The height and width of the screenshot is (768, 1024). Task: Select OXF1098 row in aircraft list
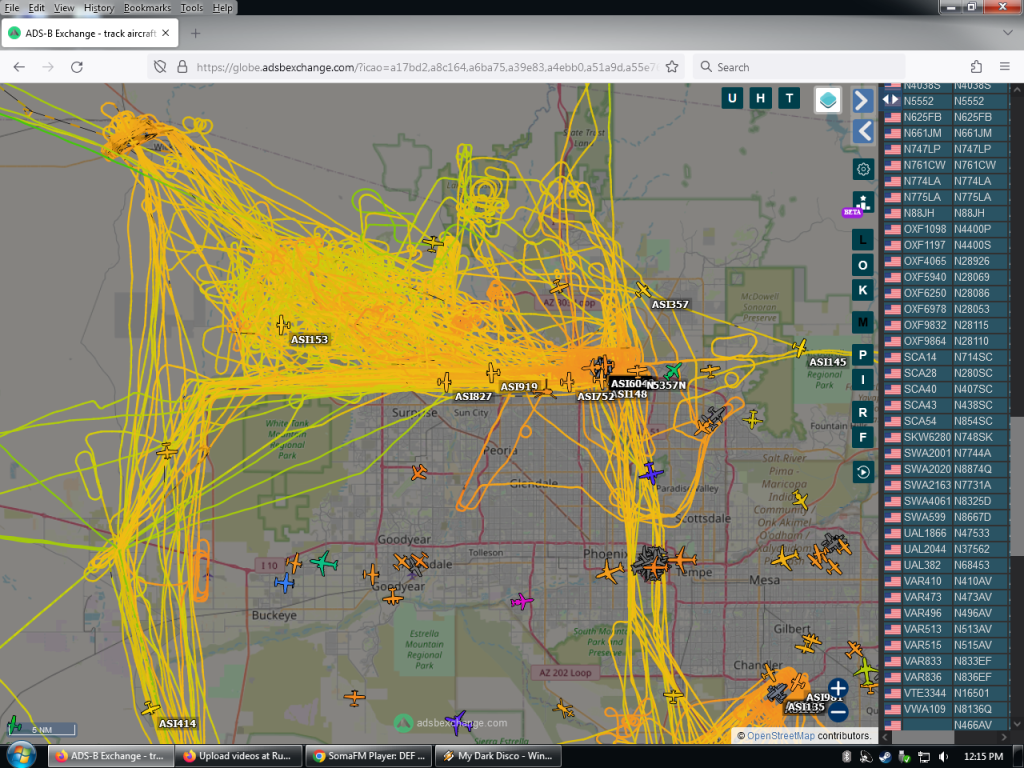pos(946,229)
